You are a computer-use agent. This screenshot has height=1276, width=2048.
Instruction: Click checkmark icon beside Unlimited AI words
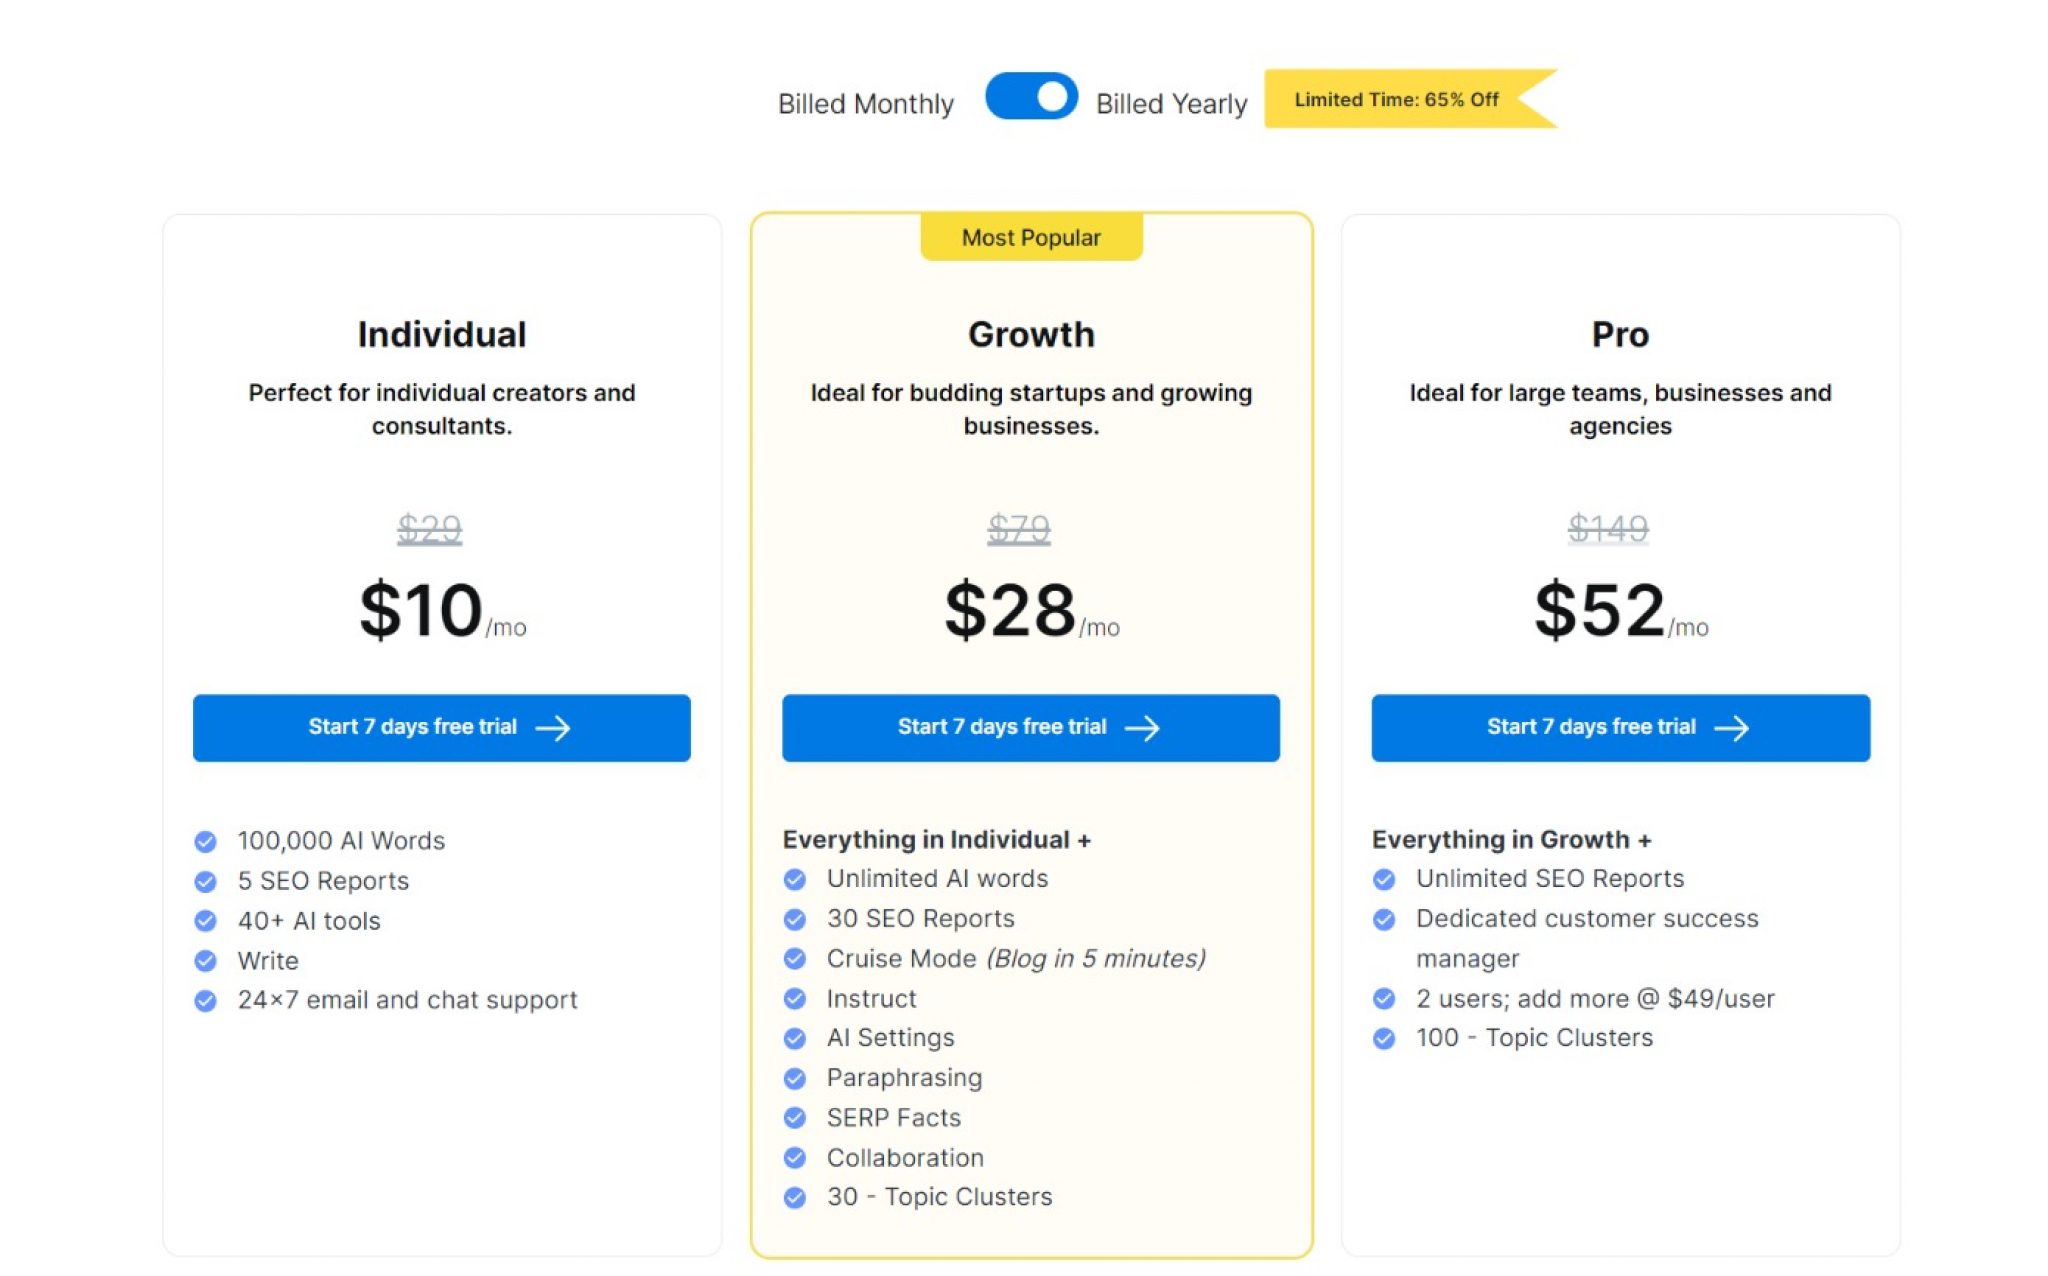click(x=795, y=880)
